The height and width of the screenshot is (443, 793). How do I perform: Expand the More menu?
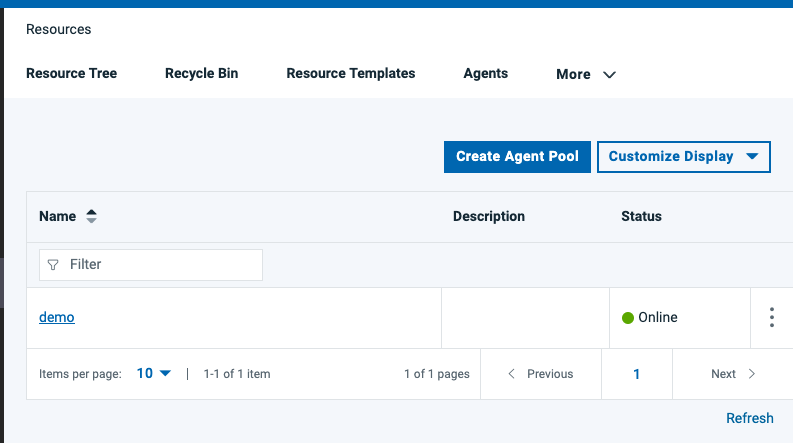tap(586, 74)
